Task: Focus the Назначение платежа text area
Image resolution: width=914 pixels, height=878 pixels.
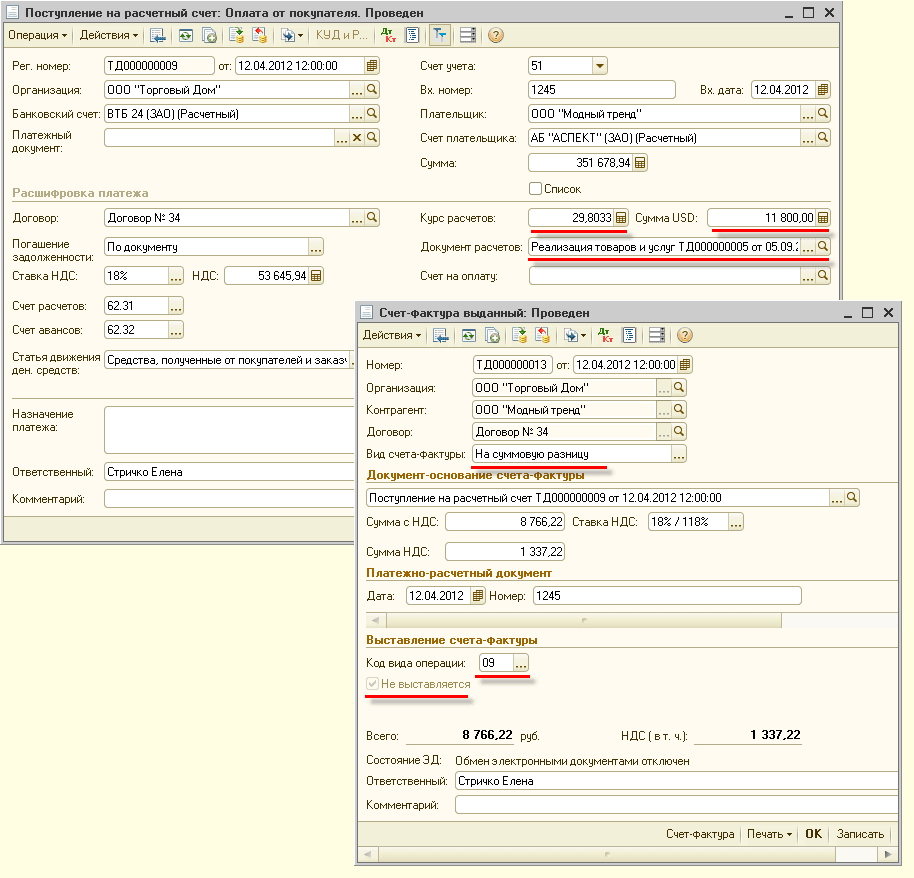Action: pos(229,430)
